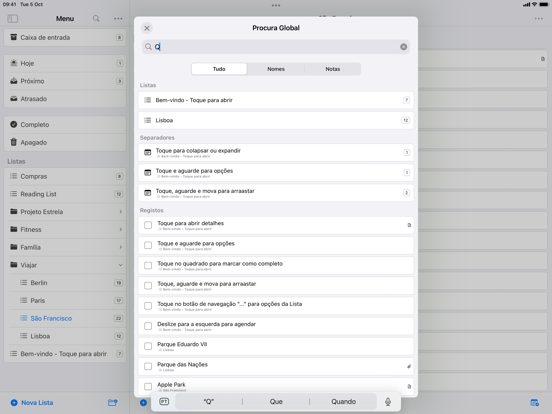Image resolution: width=552 pixels, height=414 pixels.
Task: Open the Bem-vindo list search result
Action: tap(276, 100)
